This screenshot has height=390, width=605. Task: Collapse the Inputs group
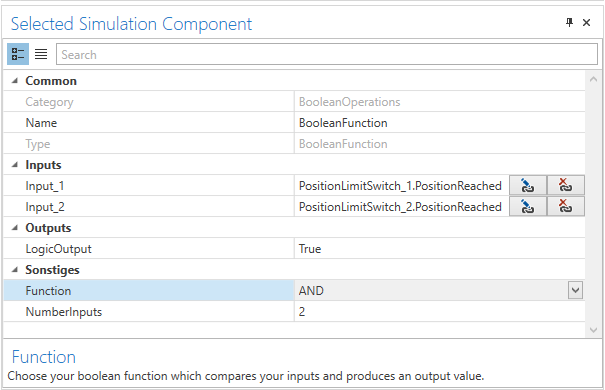coord(15,165)
